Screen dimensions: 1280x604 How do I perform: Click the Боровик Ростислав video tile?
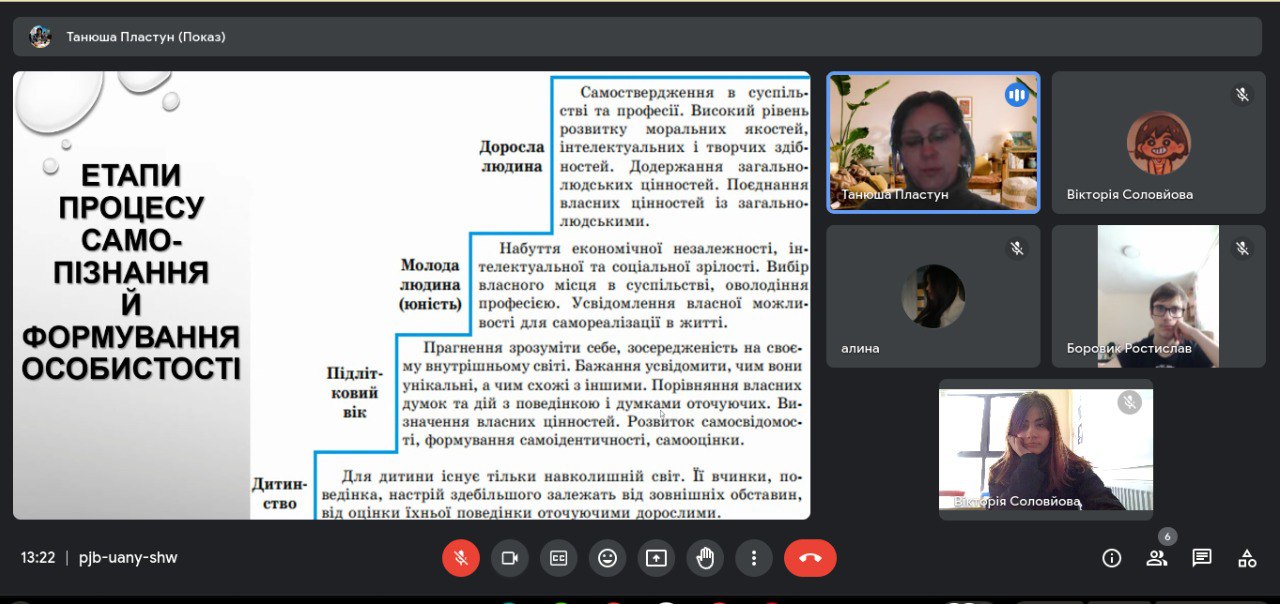(x=1158, y=296)
